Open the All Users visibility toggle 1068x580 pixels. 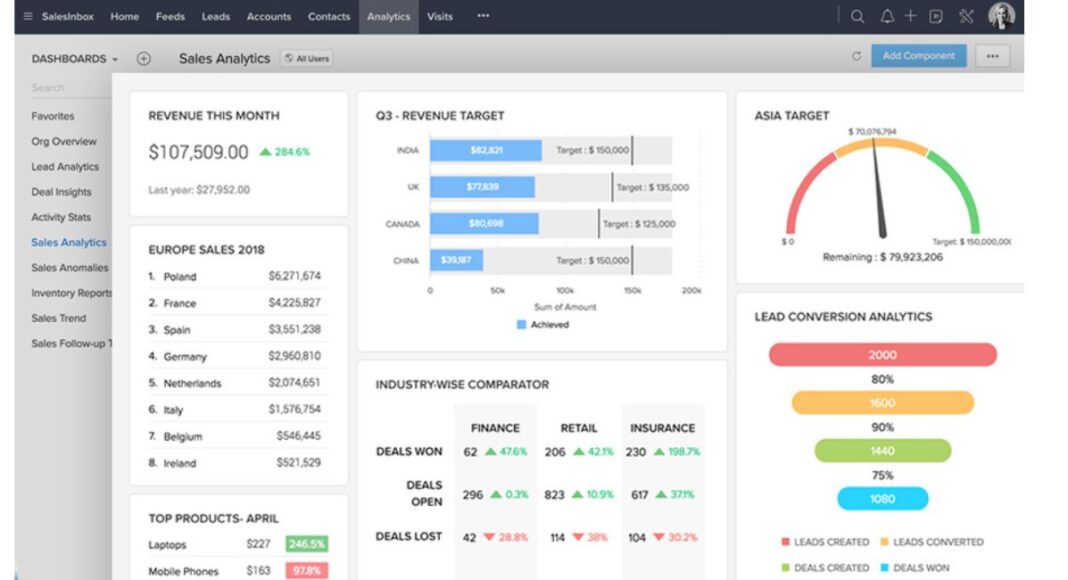pos(306,58)
